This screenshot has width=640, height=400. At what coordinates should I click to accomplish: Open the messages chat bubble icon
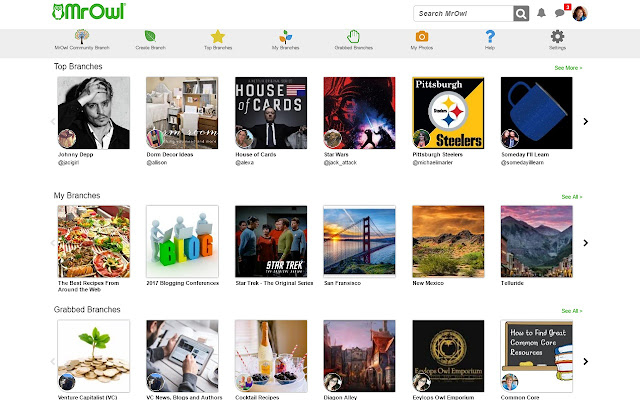tap(560, 13)
